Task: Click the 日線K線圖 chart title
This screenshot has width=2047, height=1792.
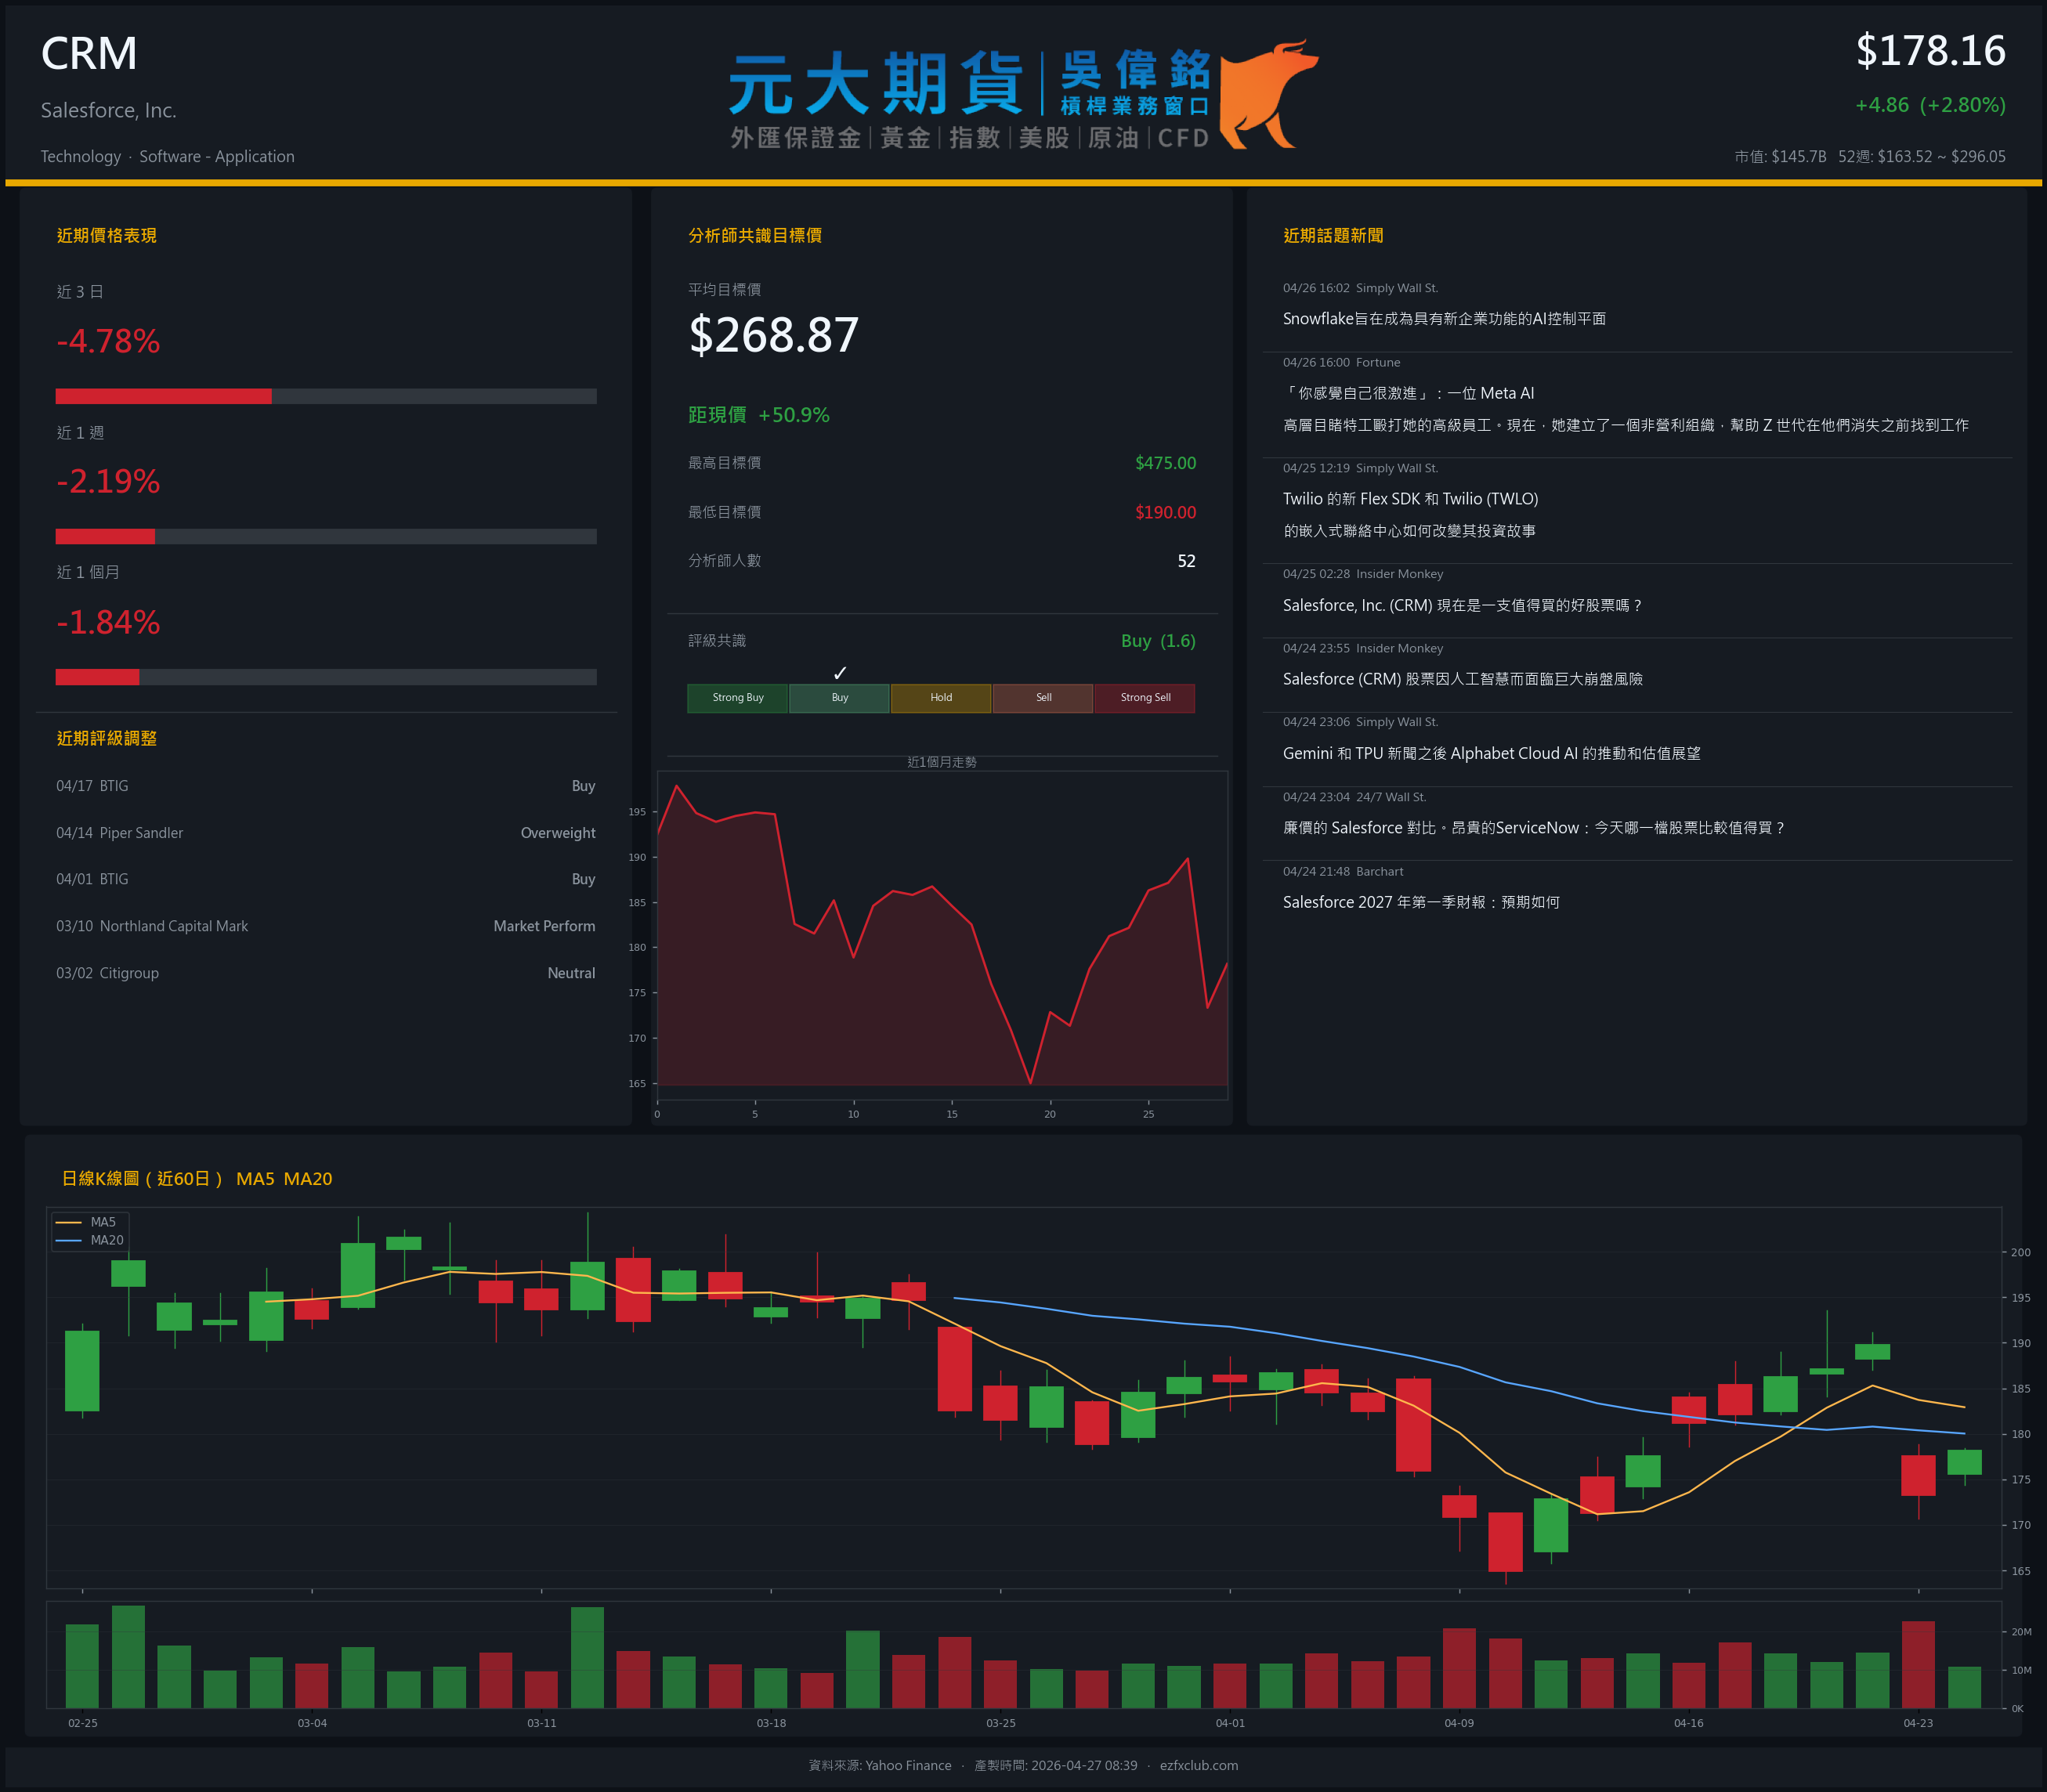Action: coord(197,1179)
